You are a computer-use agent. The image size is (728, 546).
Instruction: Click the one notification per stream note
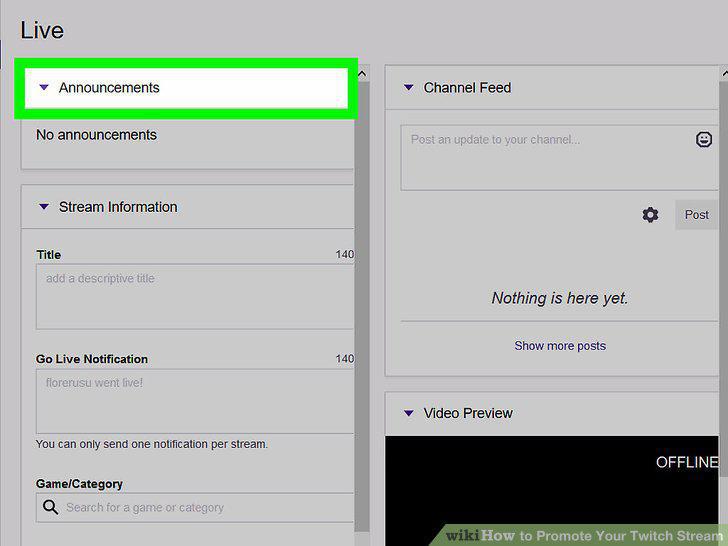click(x=151, y=444)
